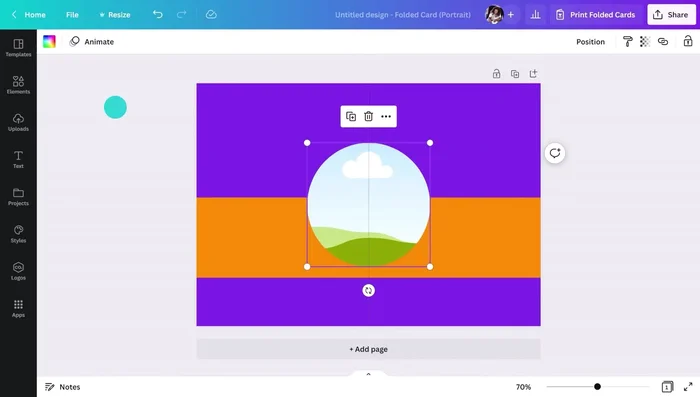
Task: Click the comment bubble button beside canvas
Action: (x=555, y=153)
